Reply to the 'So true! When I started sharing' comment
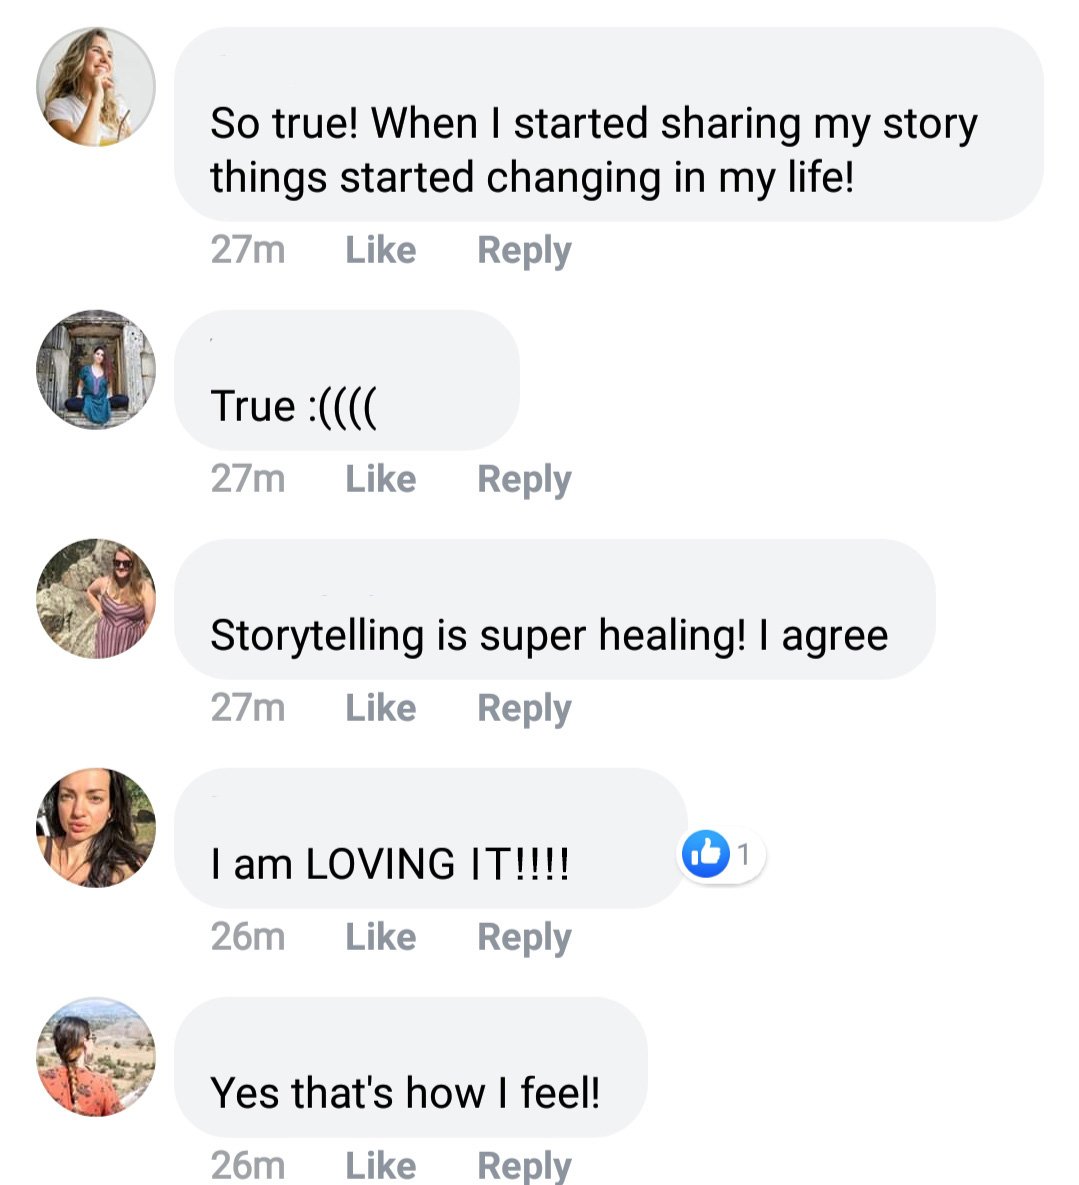The image size is (1079, 1185). [524, 252]
